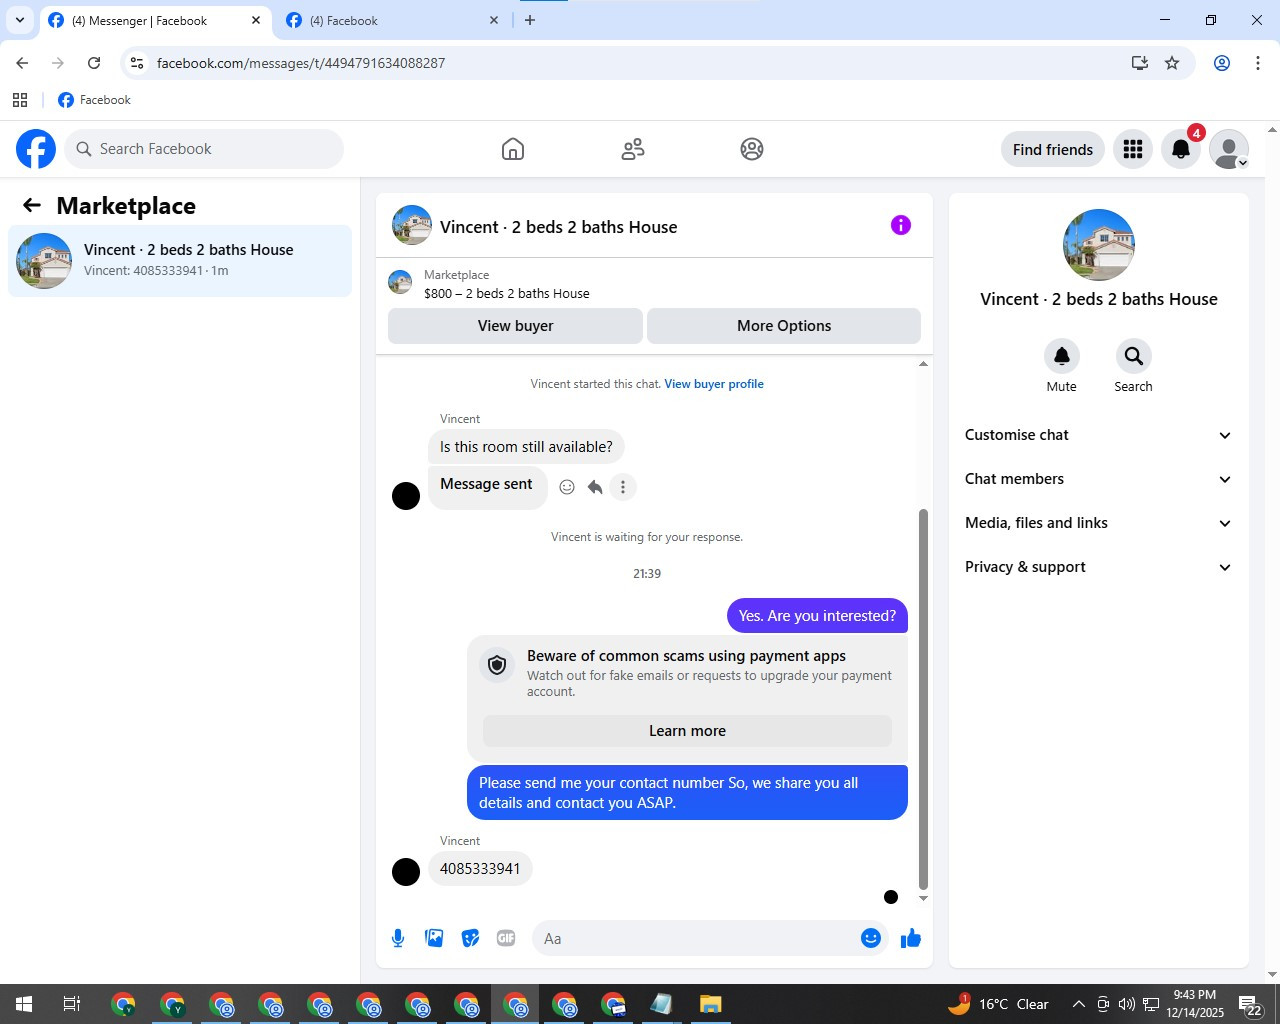
Task: Expand the Chat members section
Action: coord(1099,479)
